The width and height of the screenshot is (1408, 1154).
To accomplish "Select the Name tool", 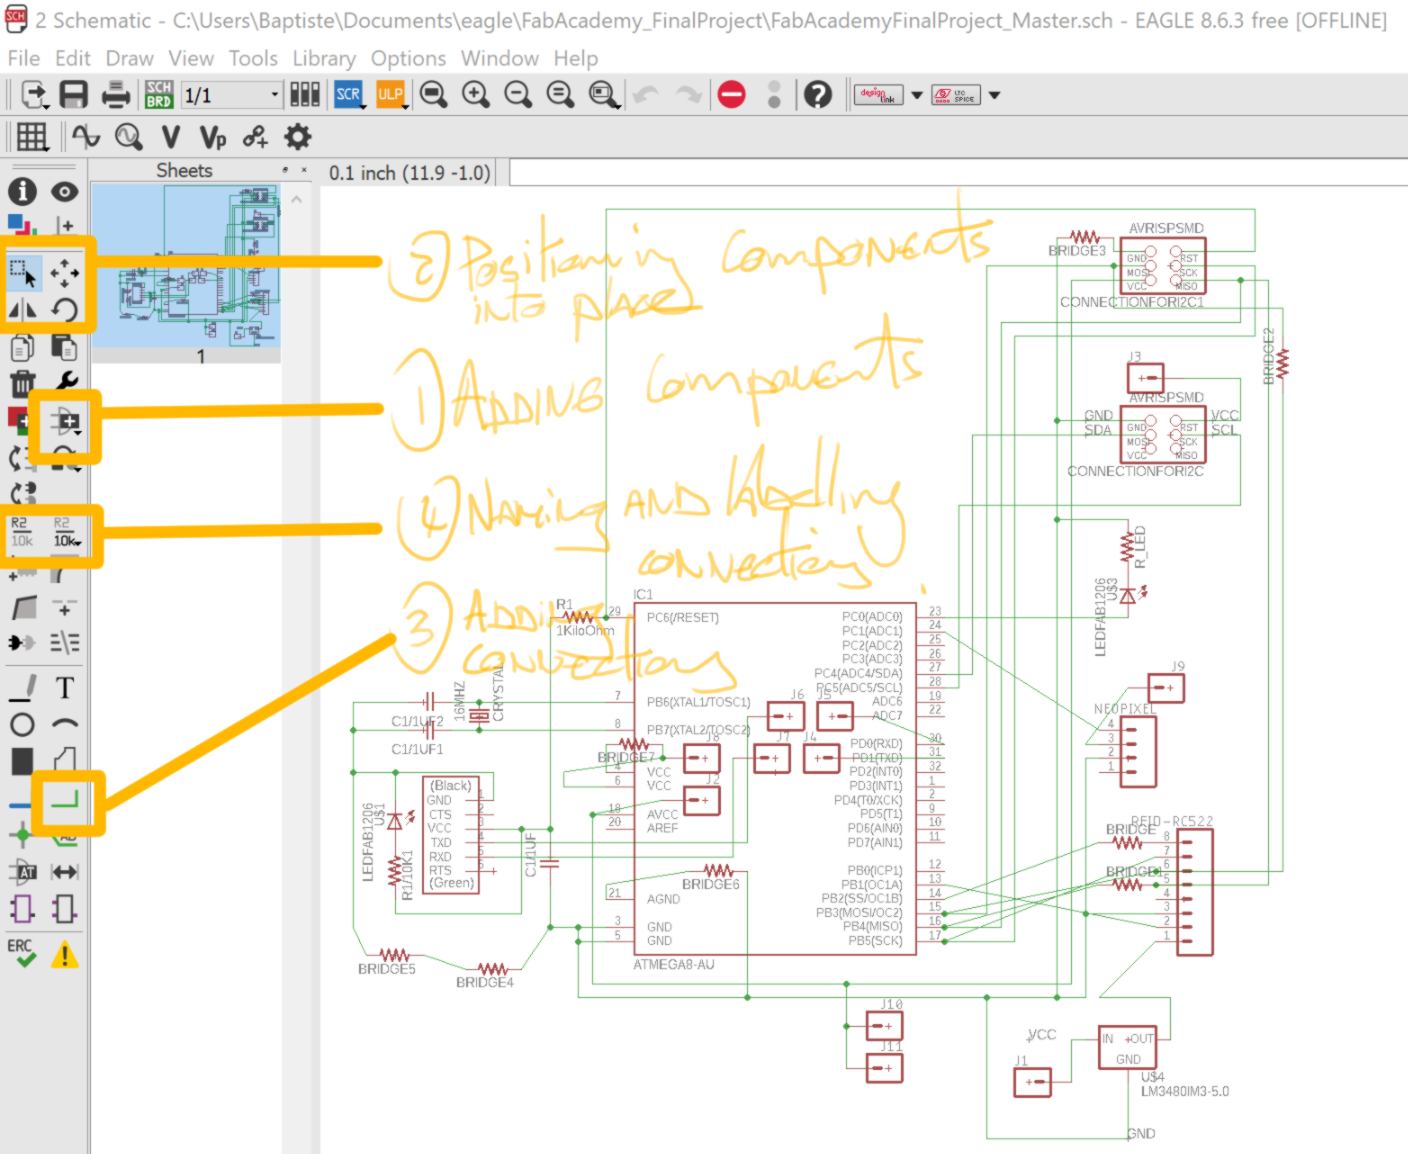I will point(22,532).
